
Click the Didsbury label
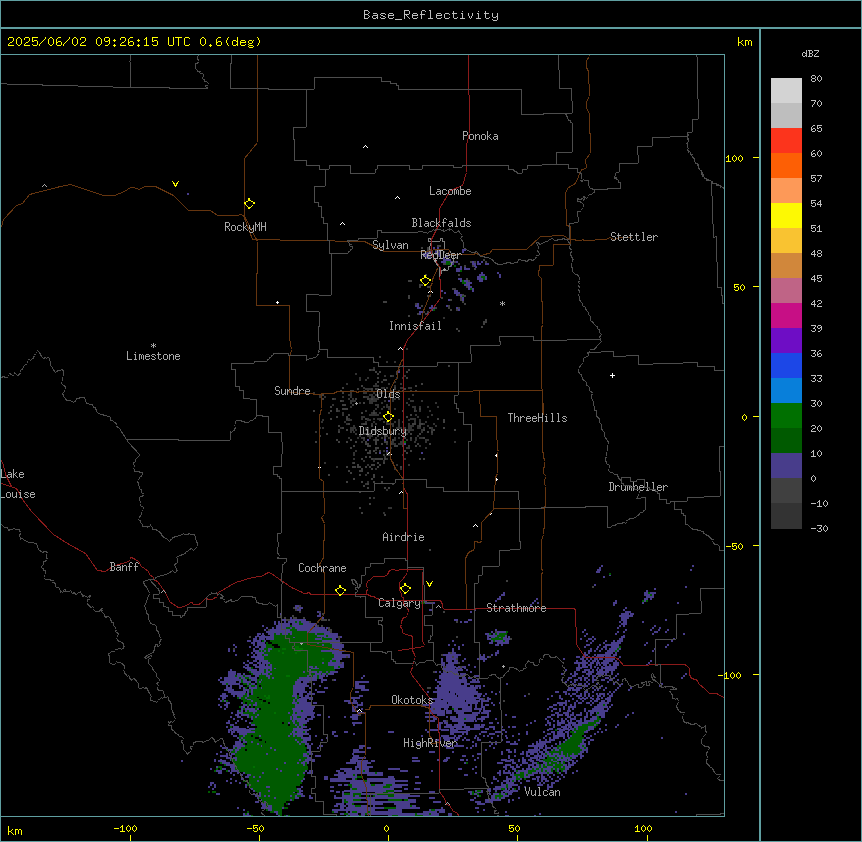[x=383, y=431]
